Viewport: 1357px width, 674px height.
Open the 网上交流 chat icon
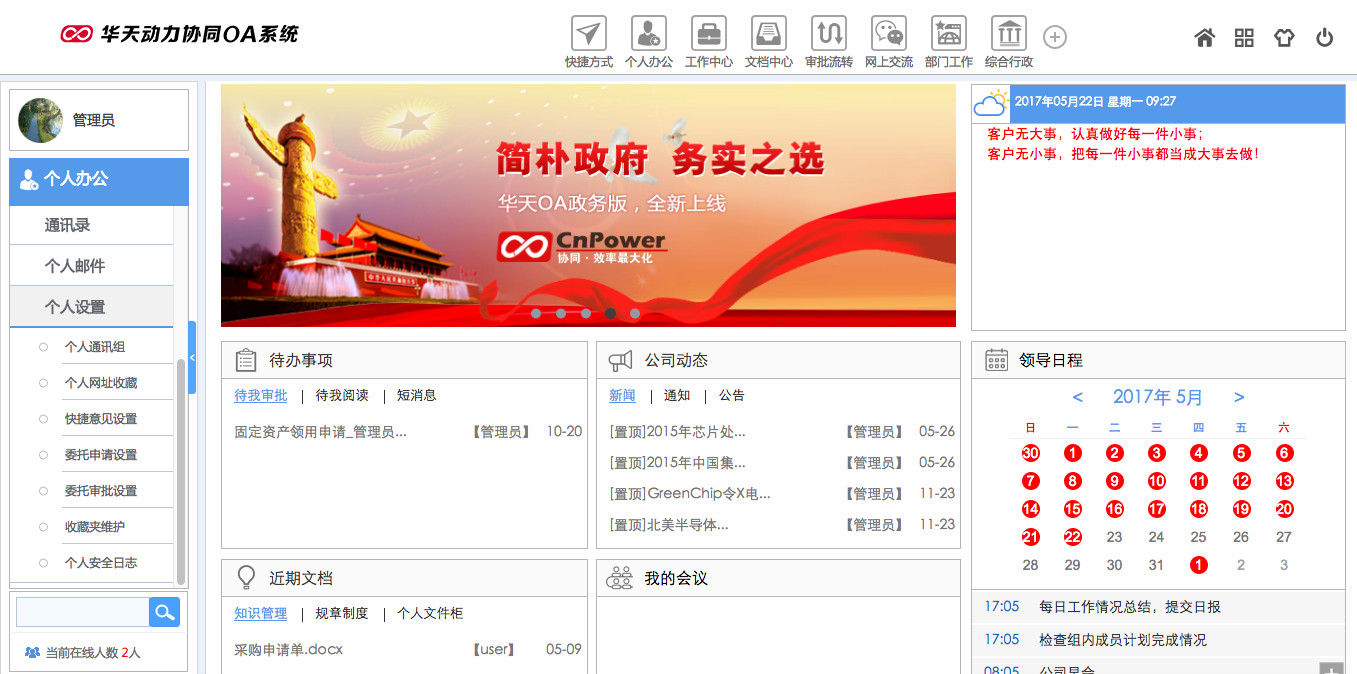click(x=889, y=34)
